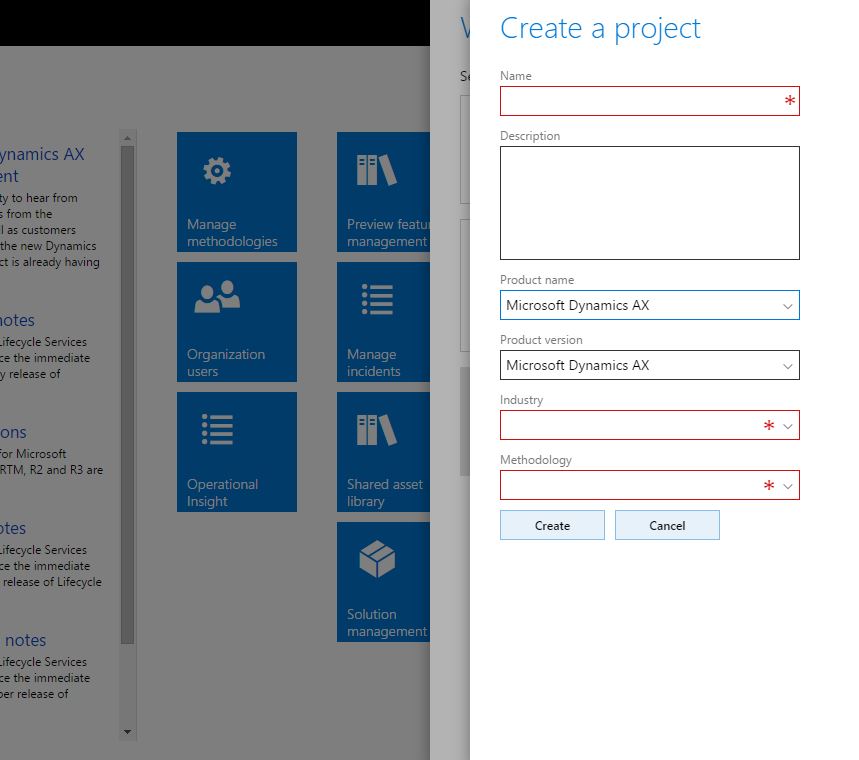Viewport: 859px width, 760px height.
Task: Click the Manage methodologies gear icon
Action: tap(217, 171)
